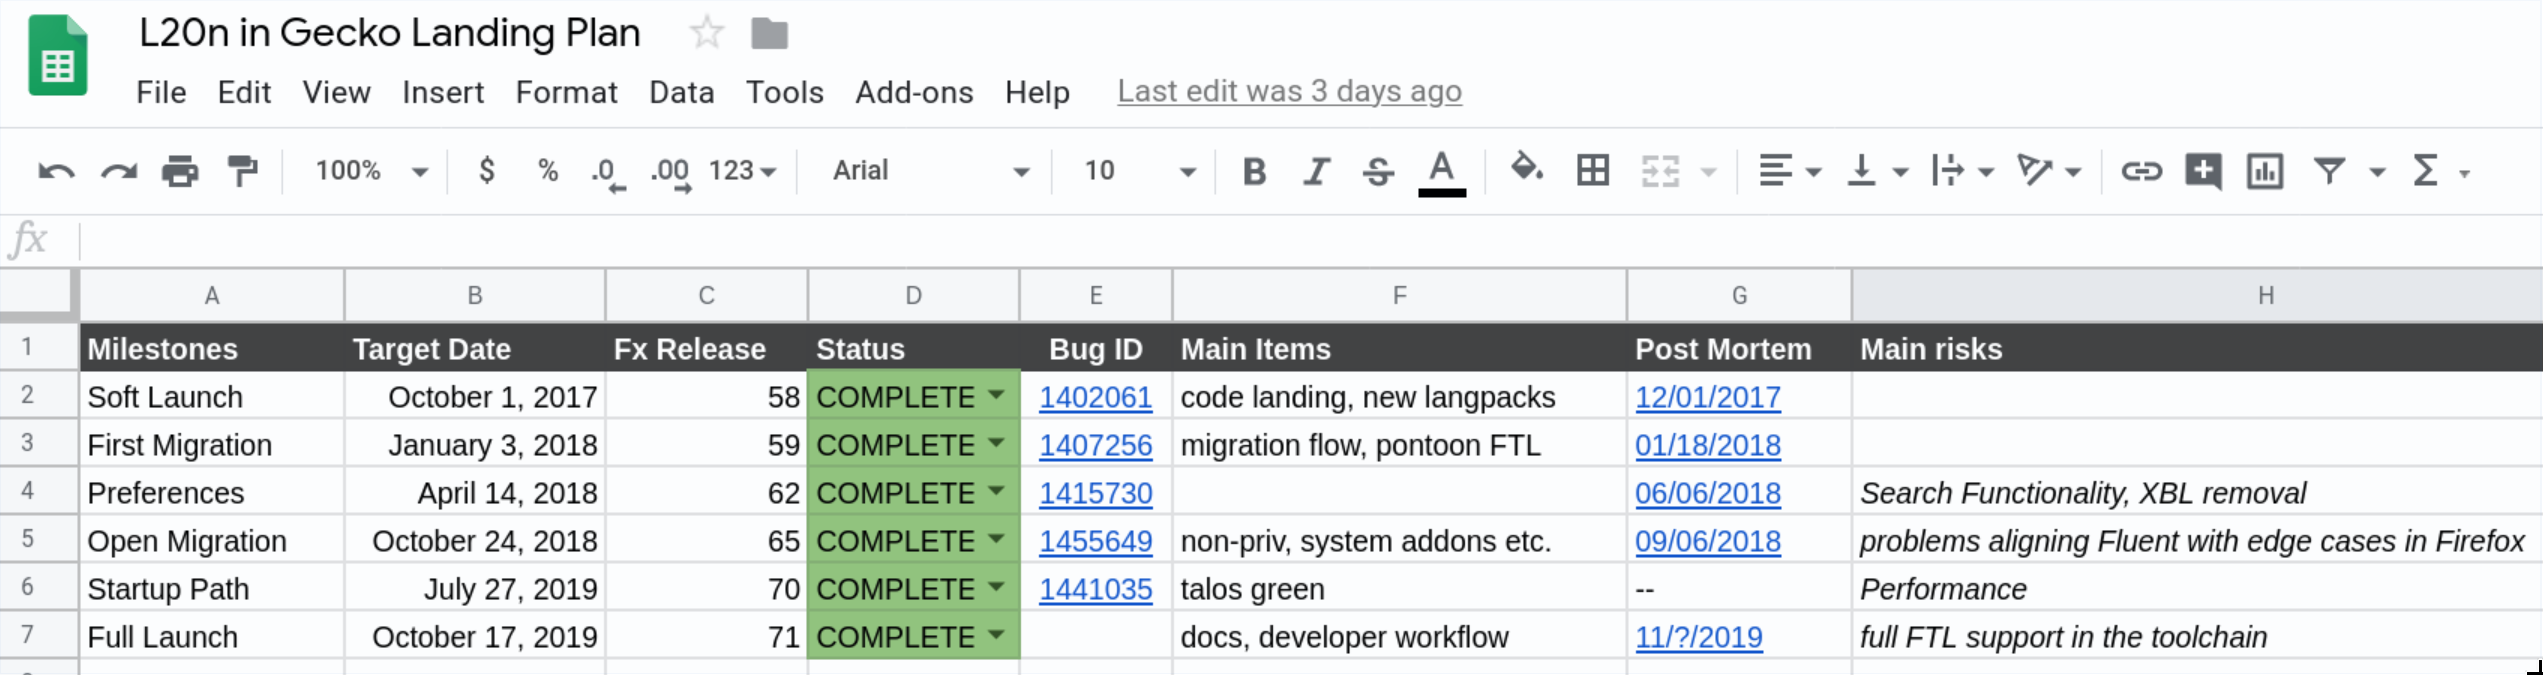Open the Insert menu
The image size is (2543, 675).
pos(443,92)
